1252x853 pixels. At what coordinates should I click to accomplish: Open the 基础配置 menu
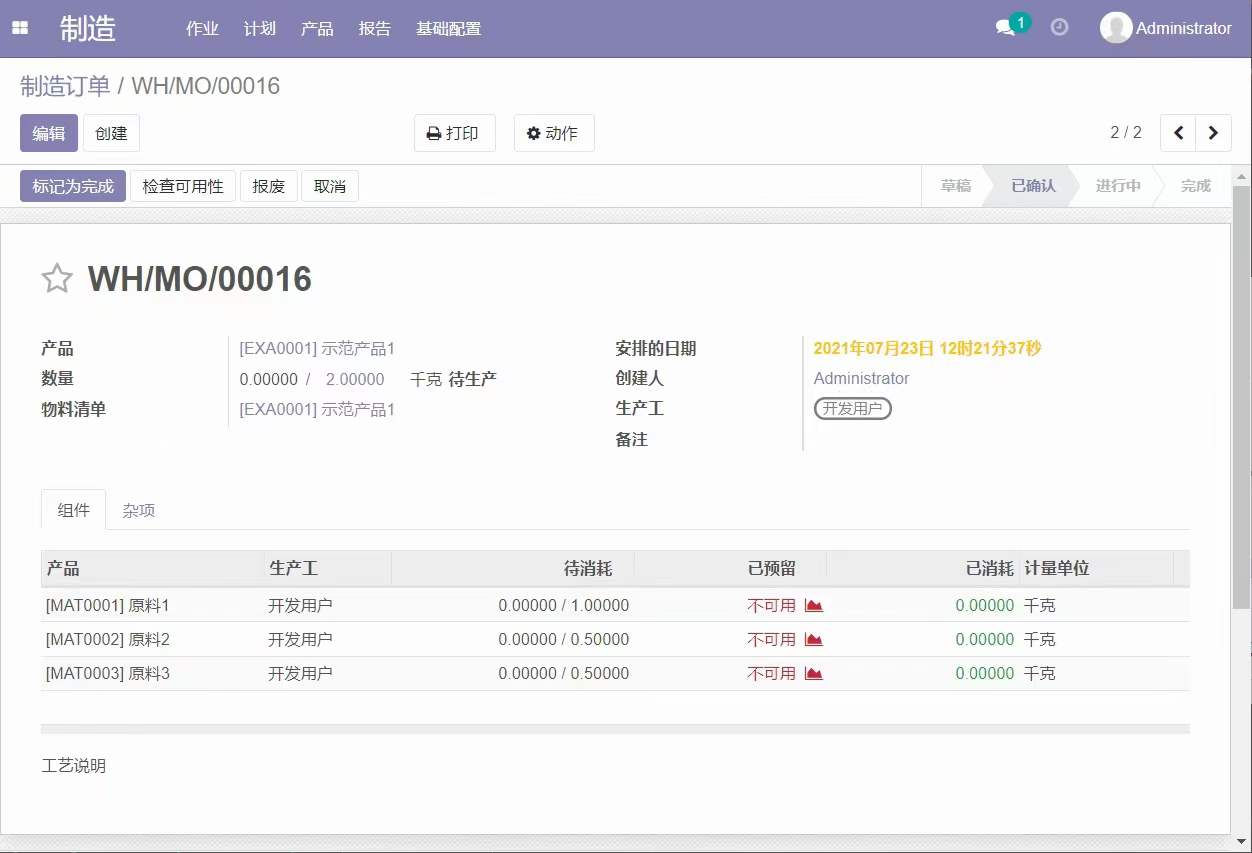[x=448, y=28]
